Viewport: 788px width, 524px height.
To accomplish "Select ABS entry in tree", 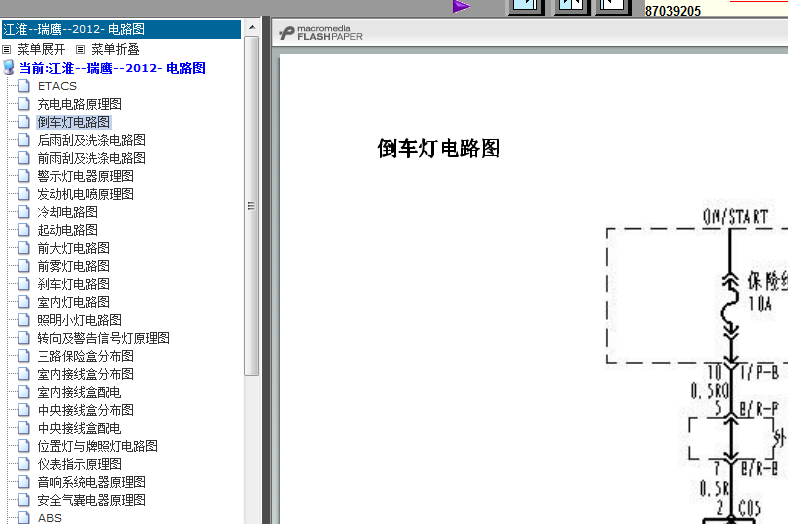I will [50, 518].
